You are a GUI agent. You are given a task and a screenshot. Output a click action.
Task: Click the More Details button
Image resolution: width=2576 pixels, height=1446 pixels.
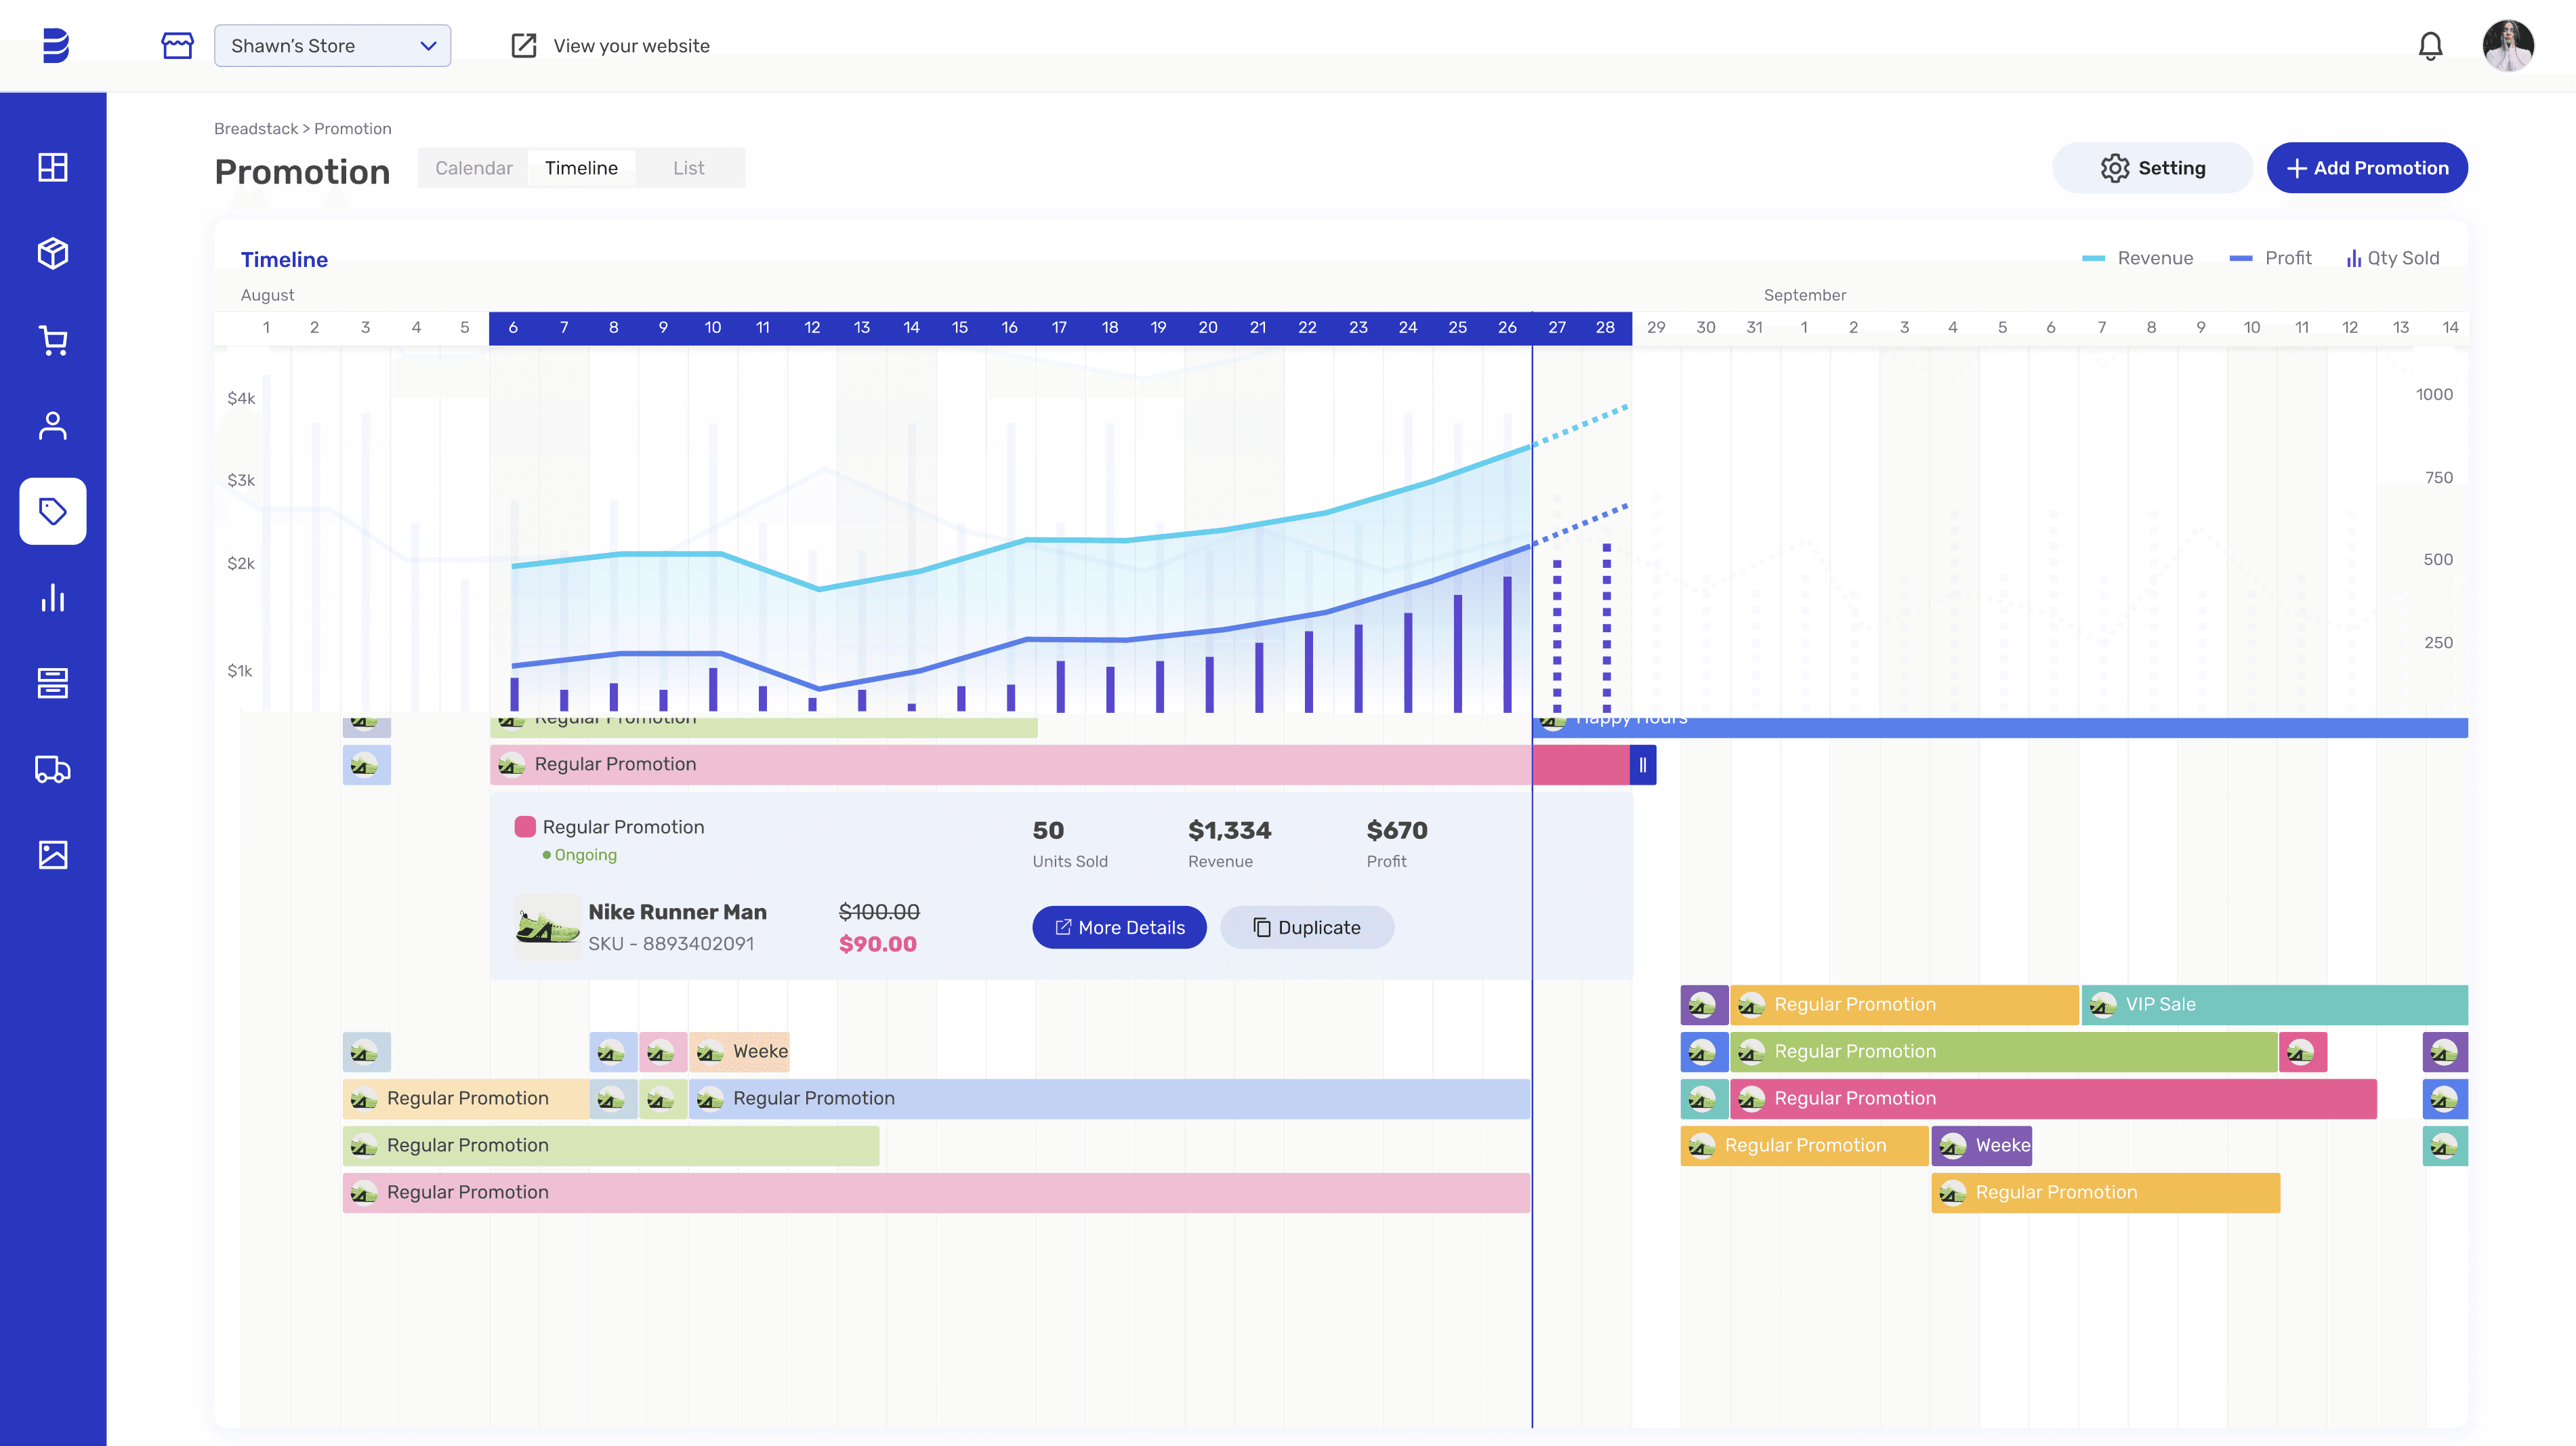click(1119, 927)
